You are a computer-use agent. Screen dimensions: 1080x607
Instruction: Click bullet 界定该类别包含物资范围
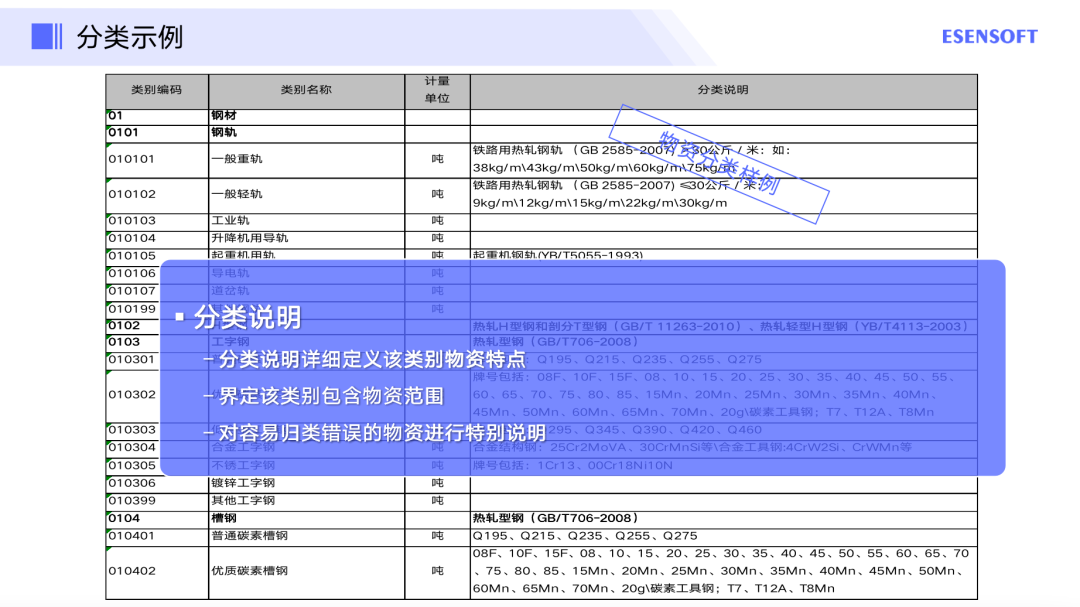coord(331,396)
